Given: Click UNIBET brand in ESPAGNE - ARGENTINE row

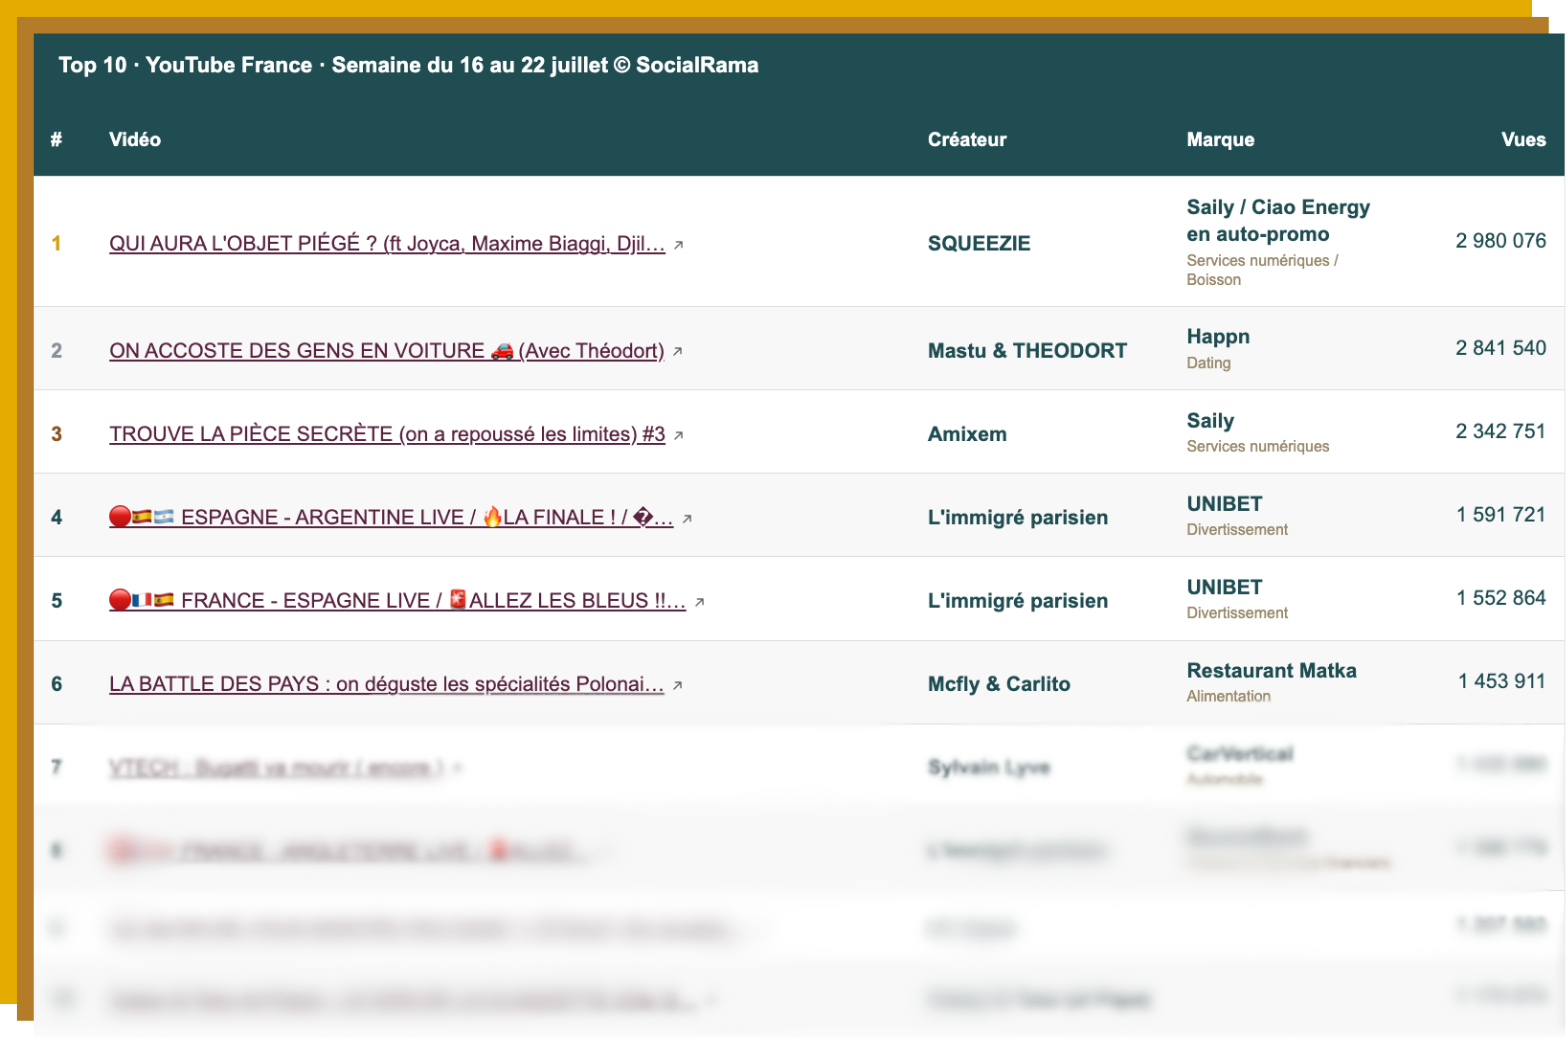Looking at the screenshot, I should point(1224,504).
